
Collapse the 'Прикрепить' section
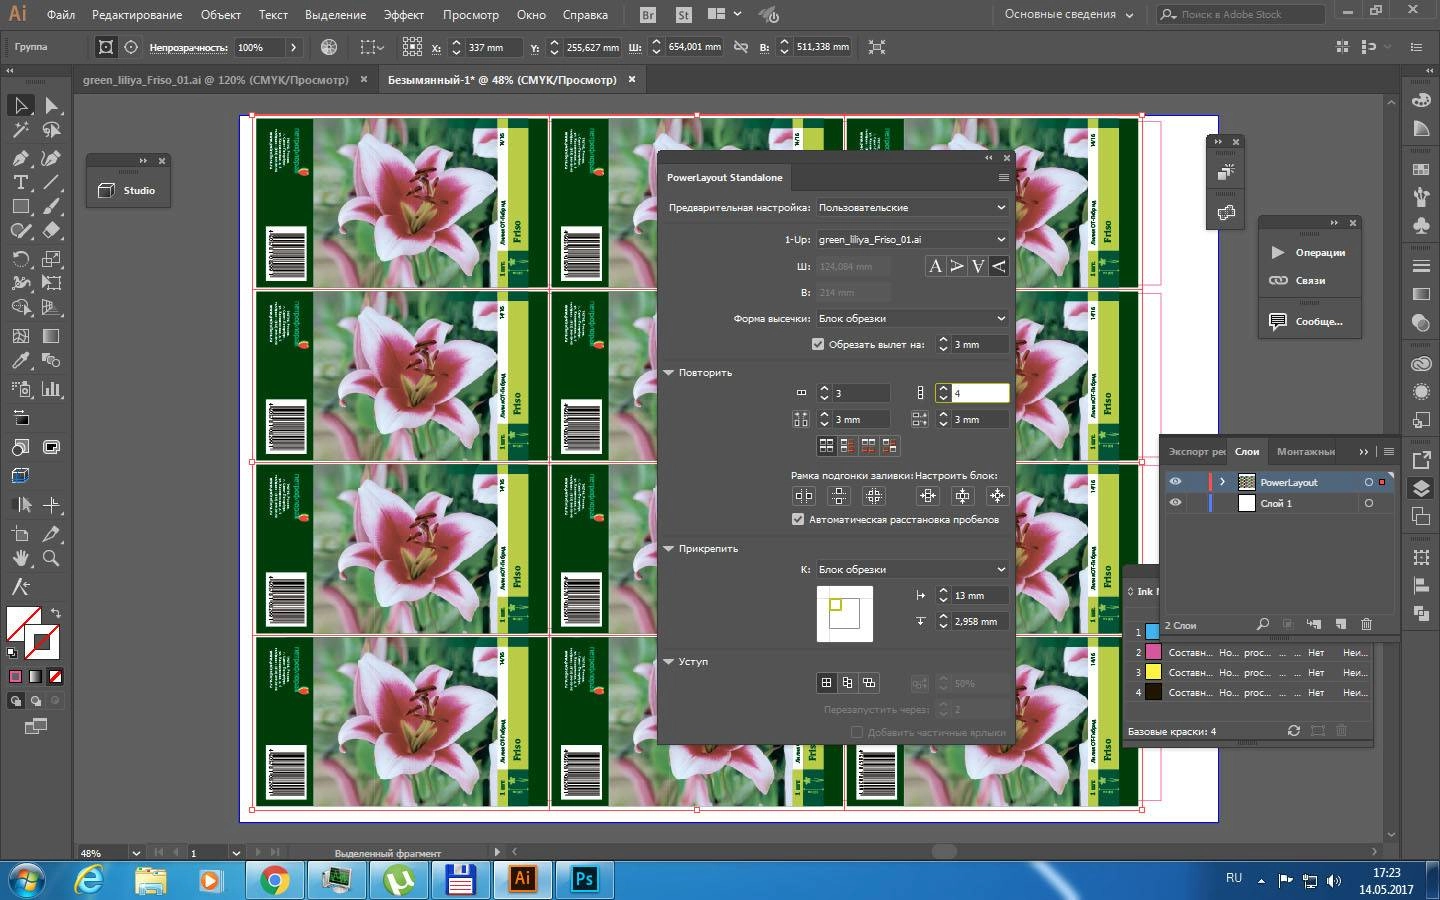pyautogui.click(x=669, y=548)
